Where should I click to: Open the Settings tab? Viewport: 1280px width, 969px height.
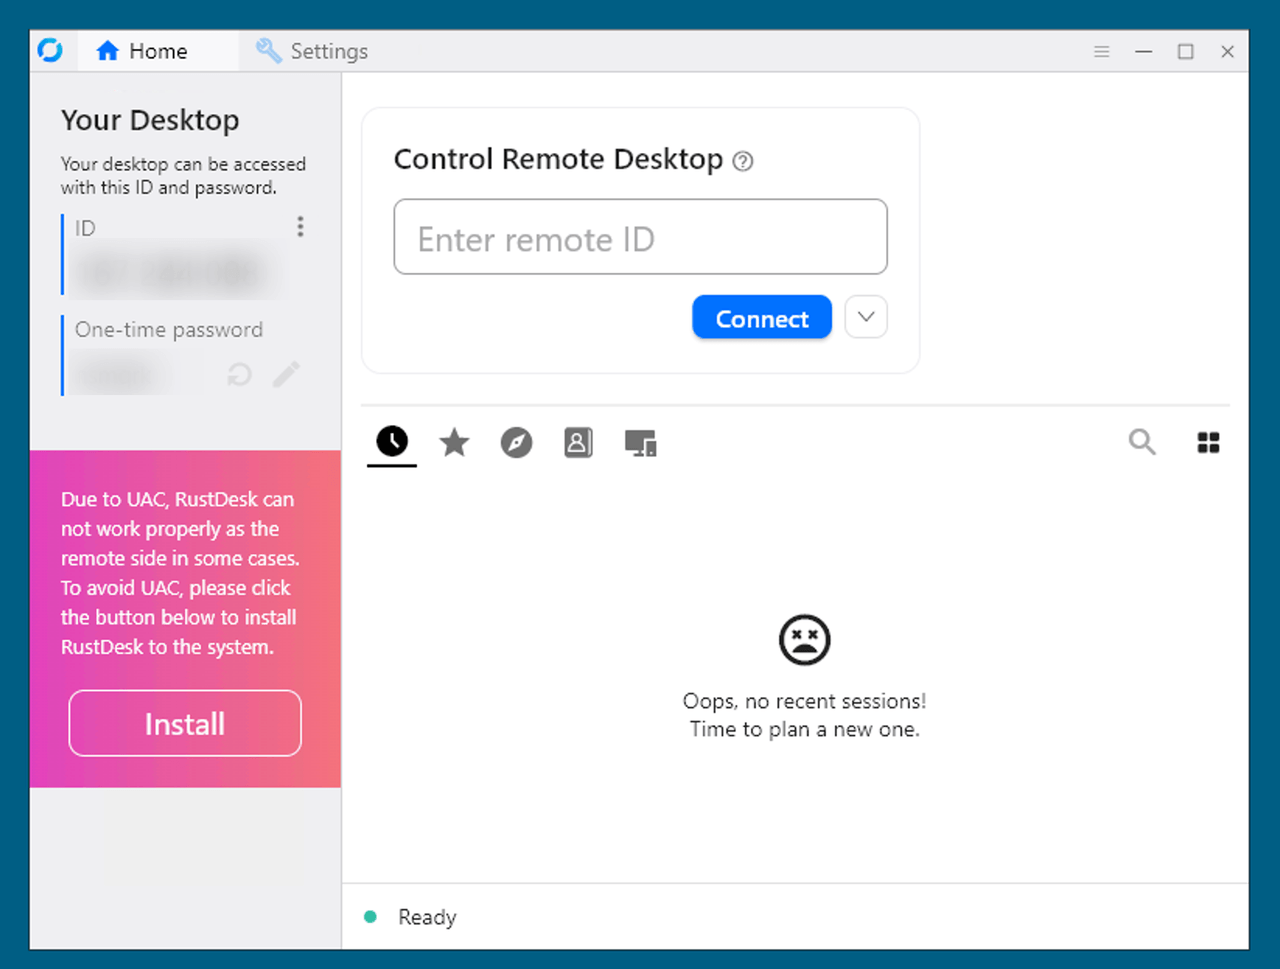[312, 51]
